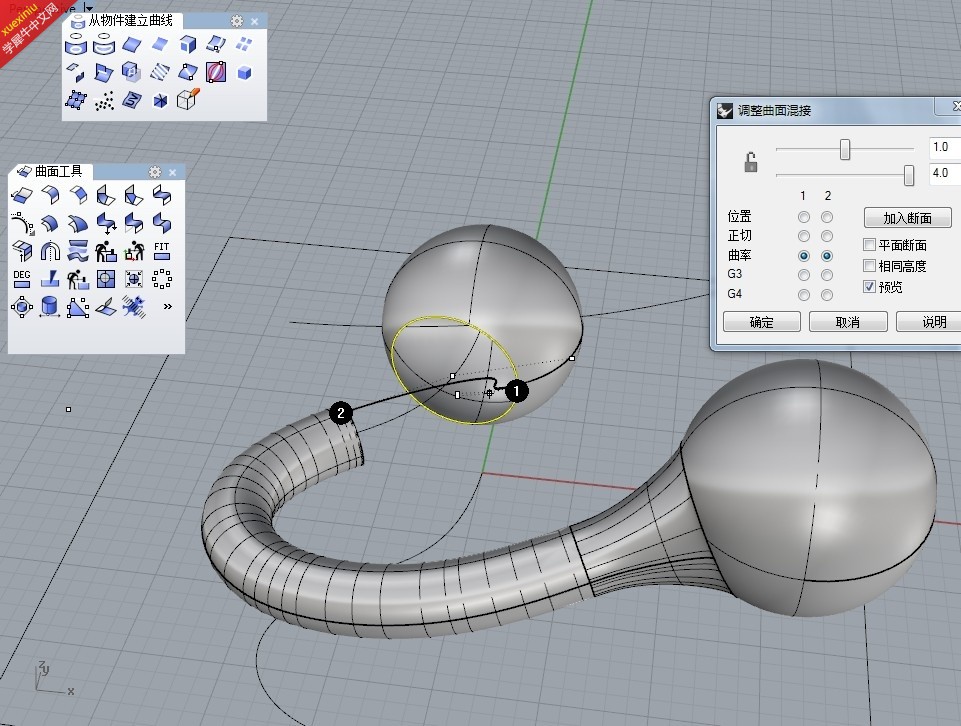Image resolution: width=961 pixels, height=726 pixels.
Task: Expand more tools with the » arrow
Action: point(167,306)
